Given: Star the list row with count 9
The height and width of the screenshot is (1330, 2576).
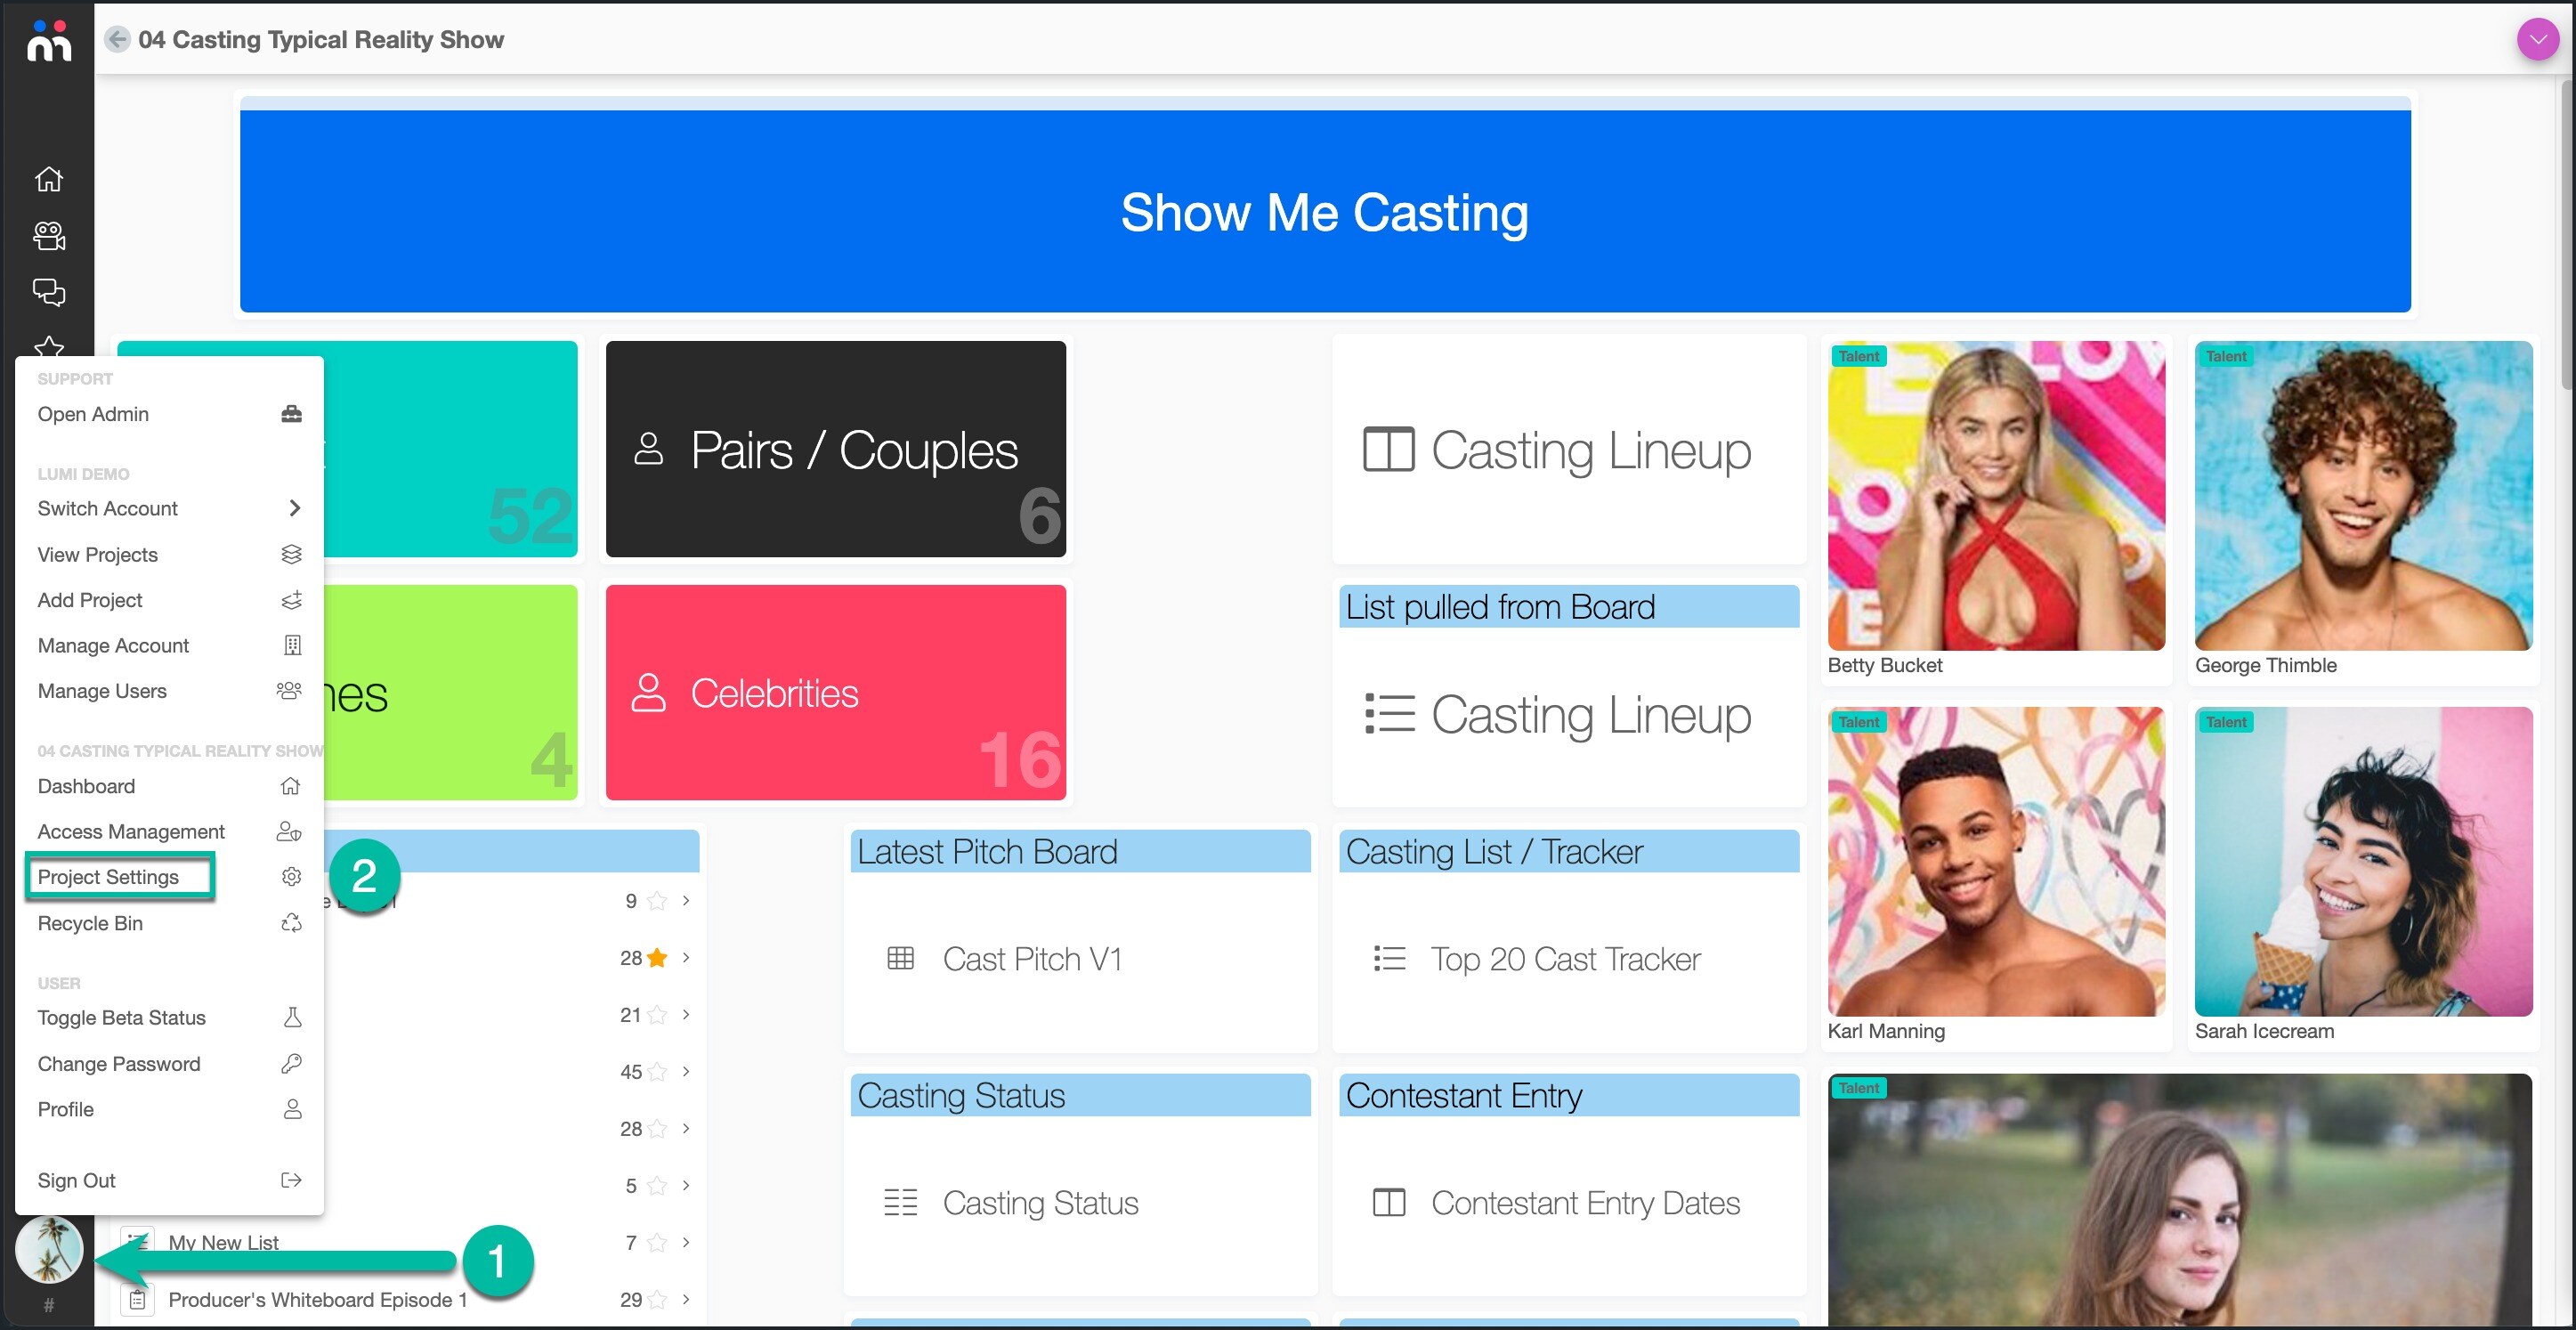Looking at the screenshot, I should [657, 901].
